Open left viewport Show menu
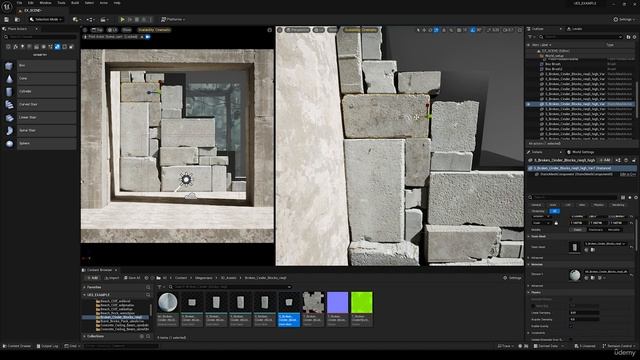 point(127,30)
